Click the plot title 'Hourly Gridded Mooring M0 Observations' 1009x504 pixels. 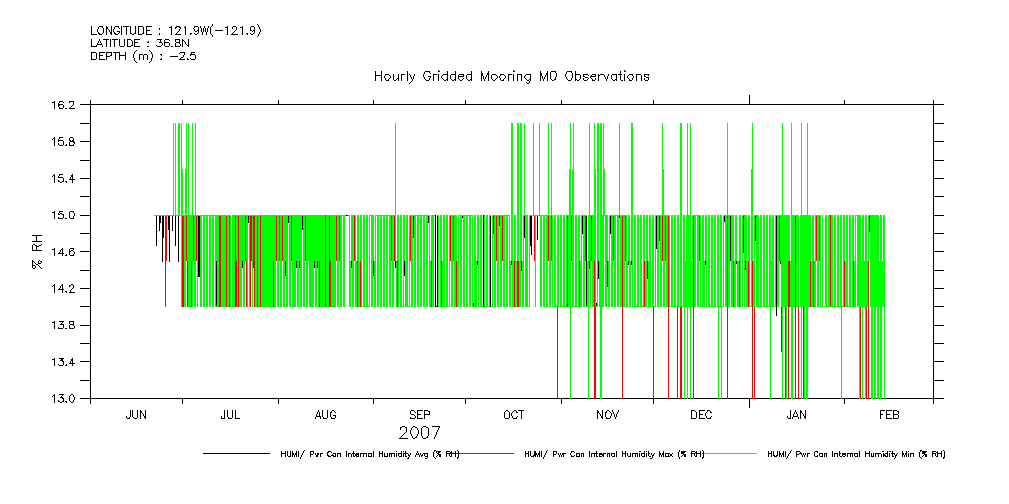511,76
